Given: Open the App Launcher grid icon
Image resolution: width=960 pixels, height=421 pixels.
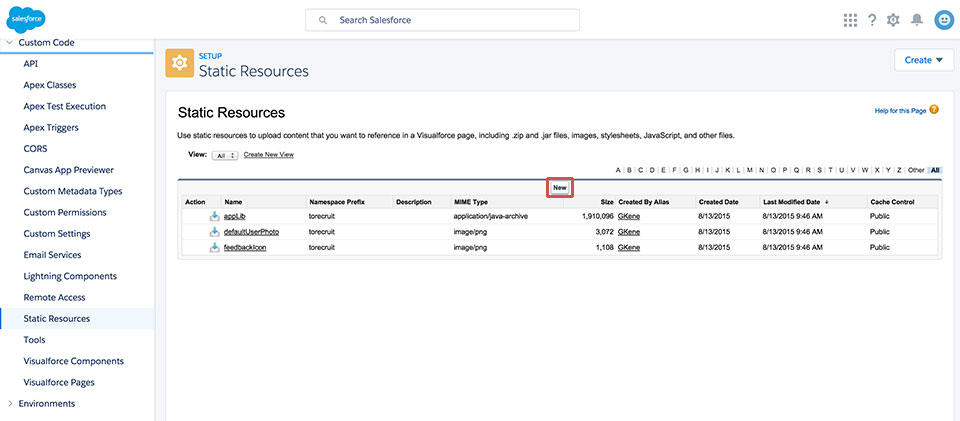Looking at the screenshot, I should [x=850, y=20].
